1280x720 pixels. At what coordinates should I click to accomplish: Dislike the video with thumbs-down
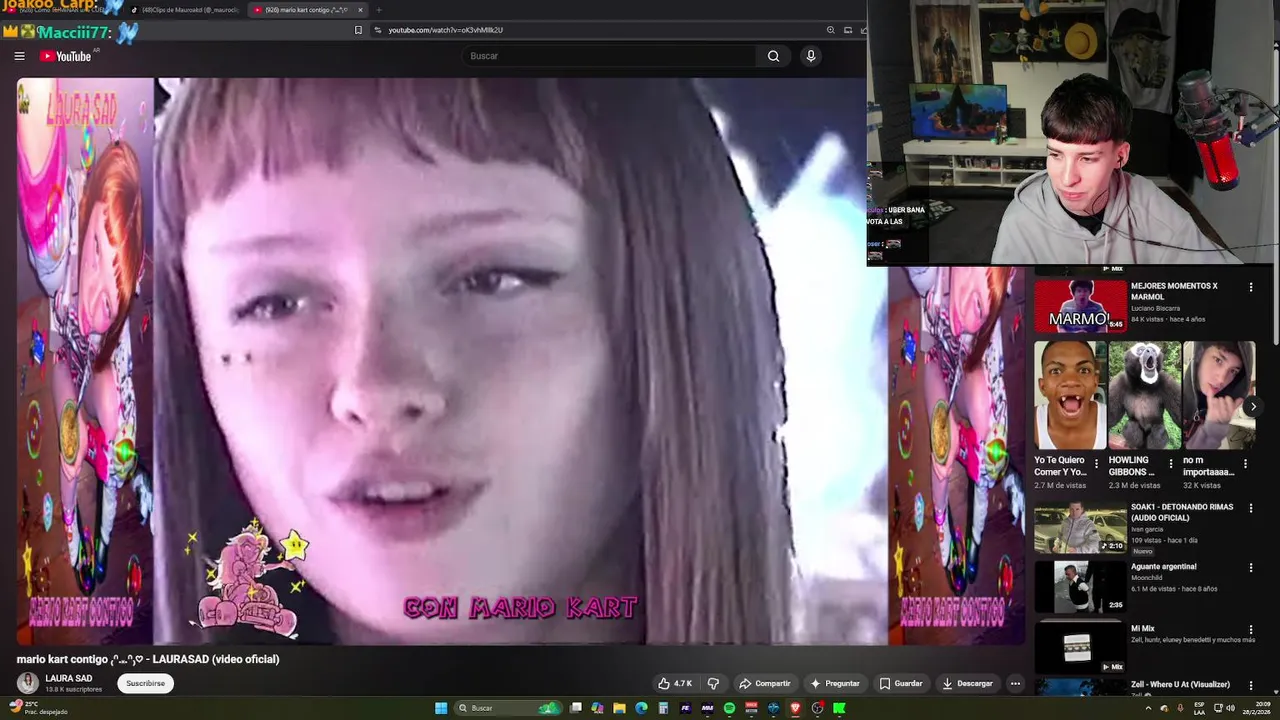point(713,684)
